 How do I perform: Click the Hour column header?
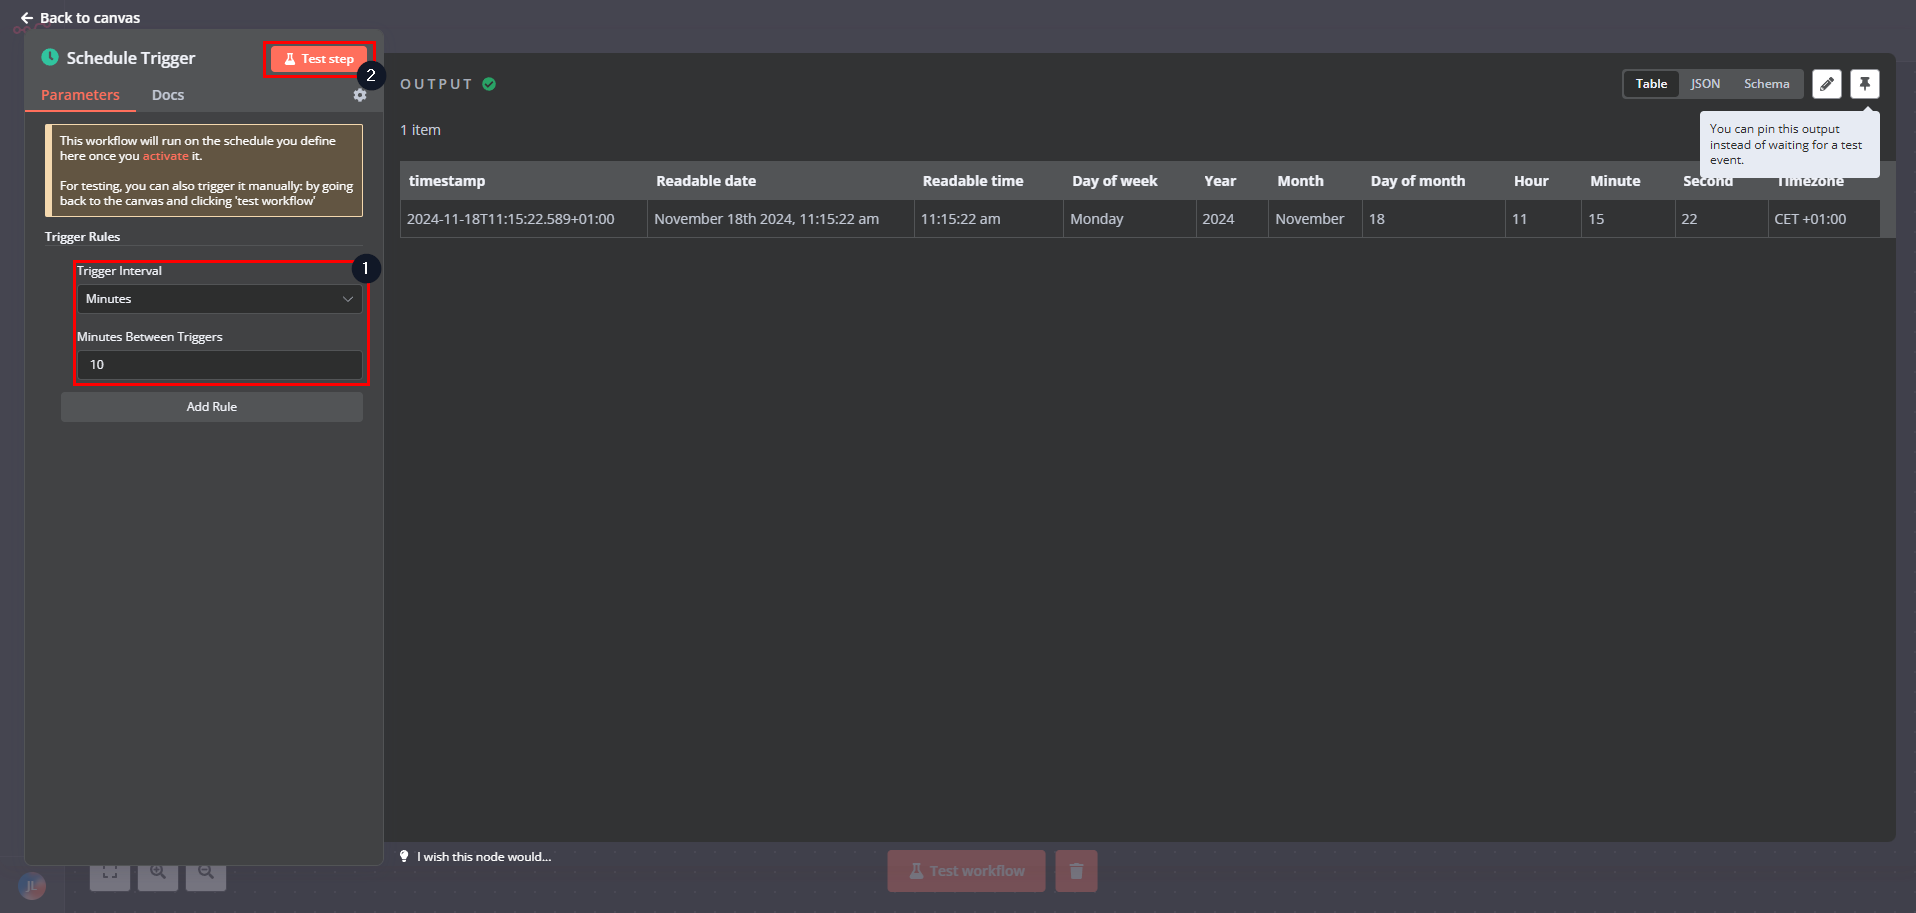1544,181
